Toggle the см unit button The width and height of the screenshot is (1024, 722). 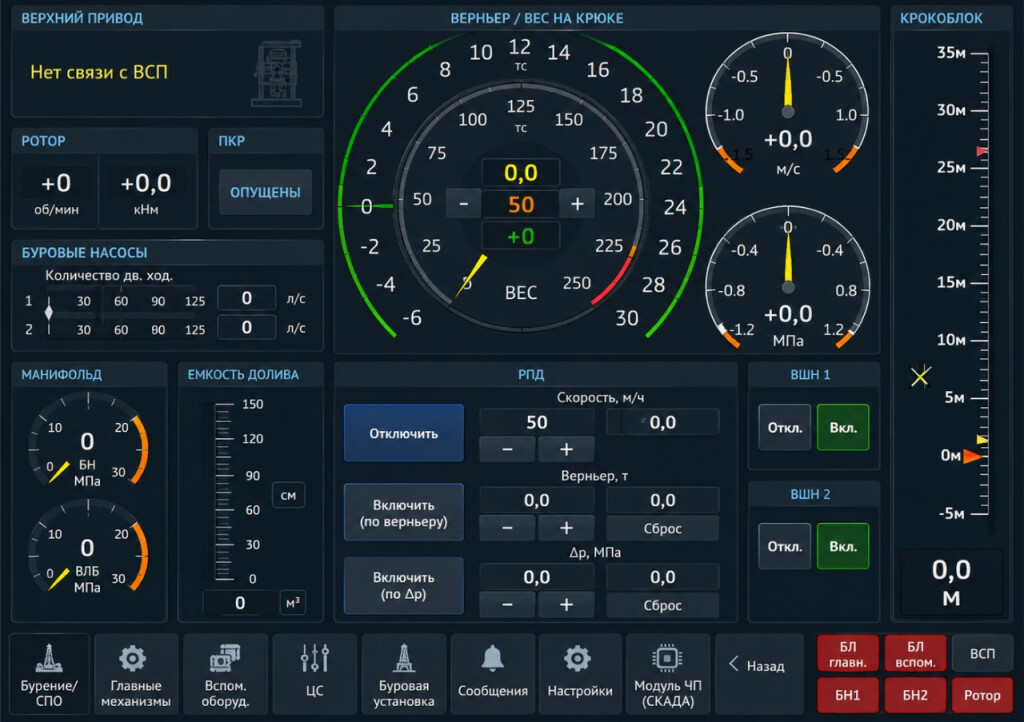pyautogui.click(x=288, y=495)
